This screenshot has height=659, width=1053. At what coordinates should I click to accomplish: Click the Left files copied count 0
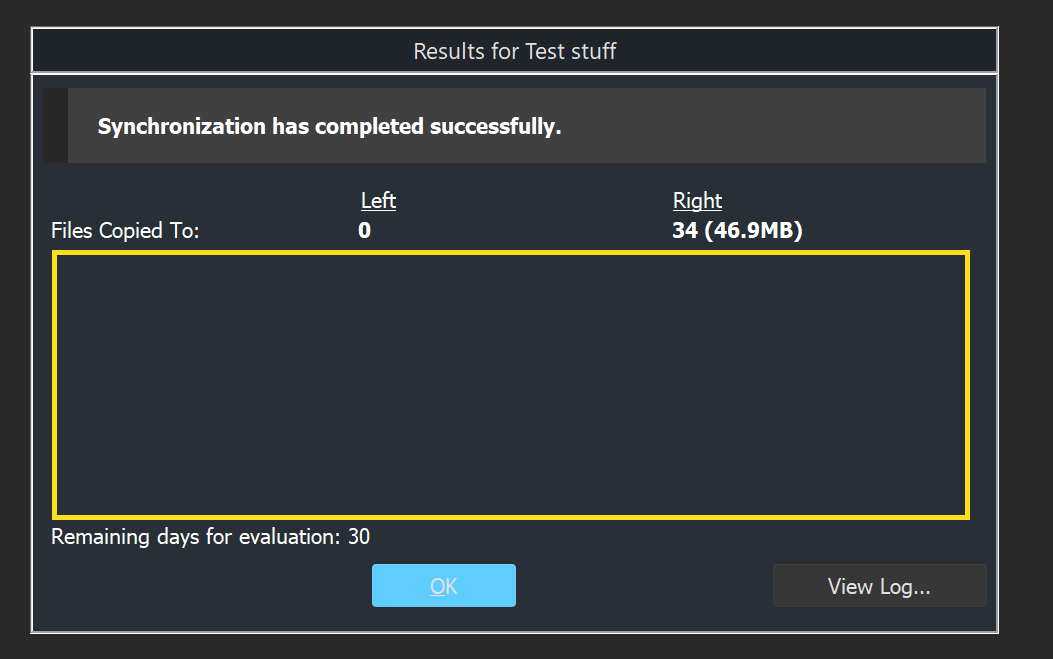click(365, 232)
